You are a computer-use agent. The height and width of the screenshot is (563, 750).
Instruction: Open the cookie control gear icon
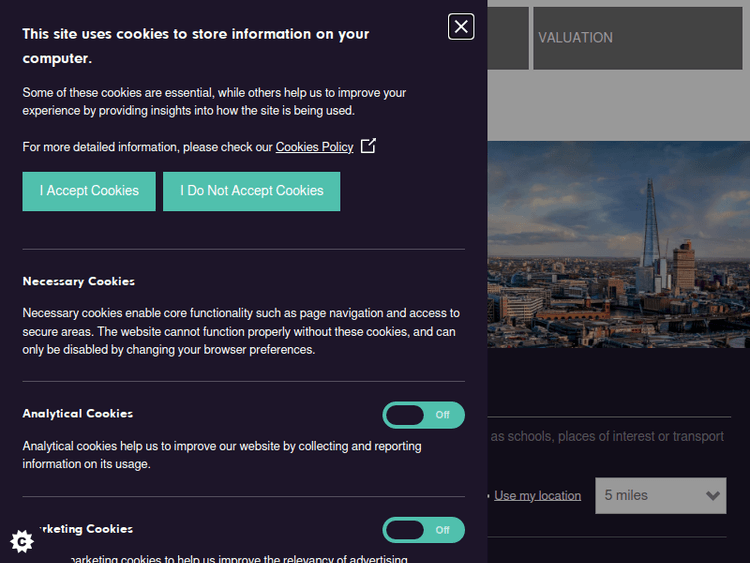click(x=22, y=541)
